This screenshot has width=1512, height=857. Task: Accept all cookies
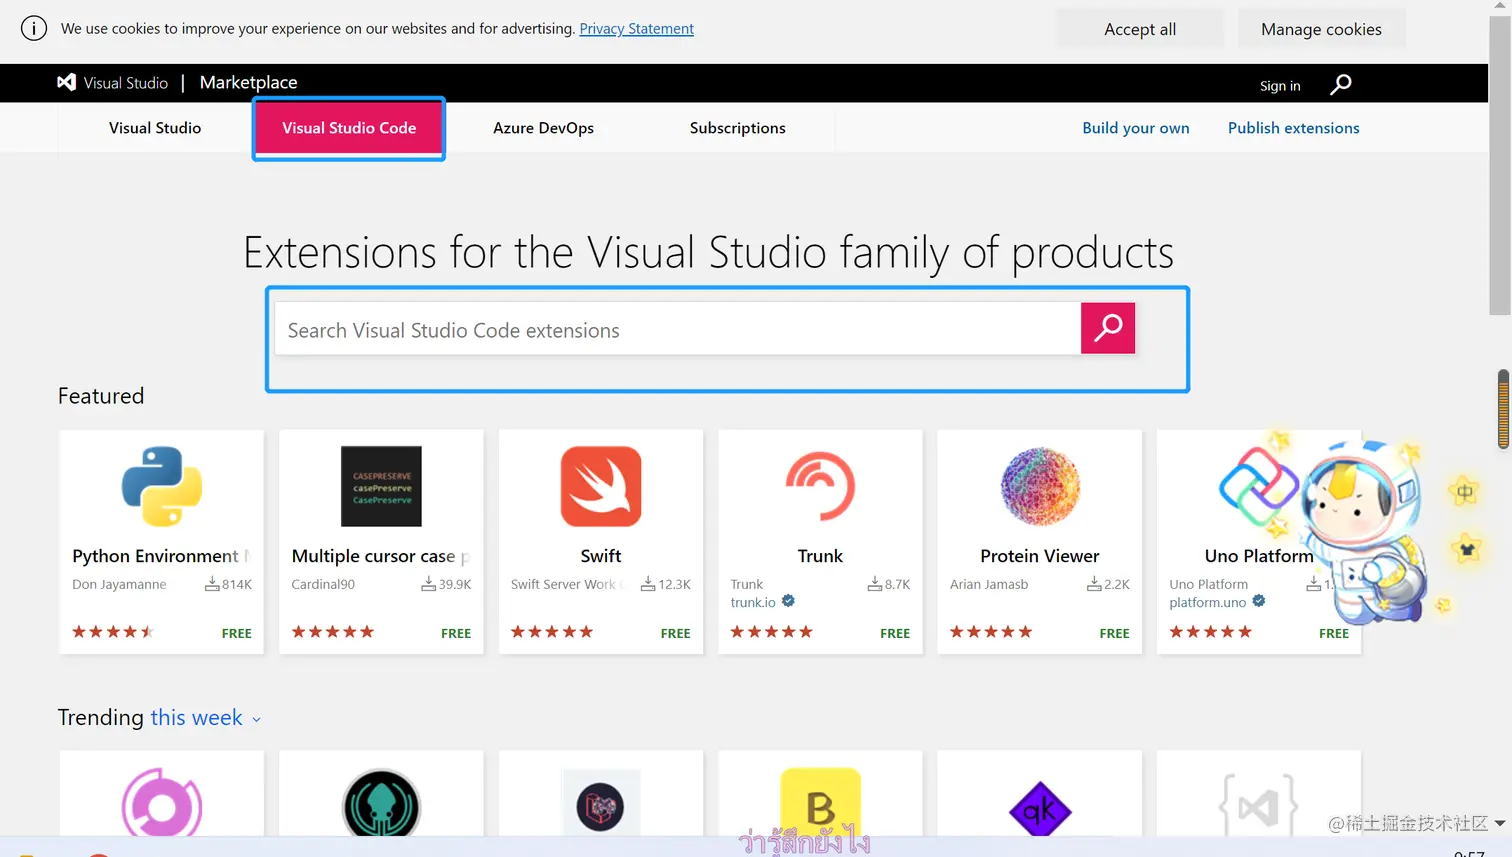(x=1139, y=28)
